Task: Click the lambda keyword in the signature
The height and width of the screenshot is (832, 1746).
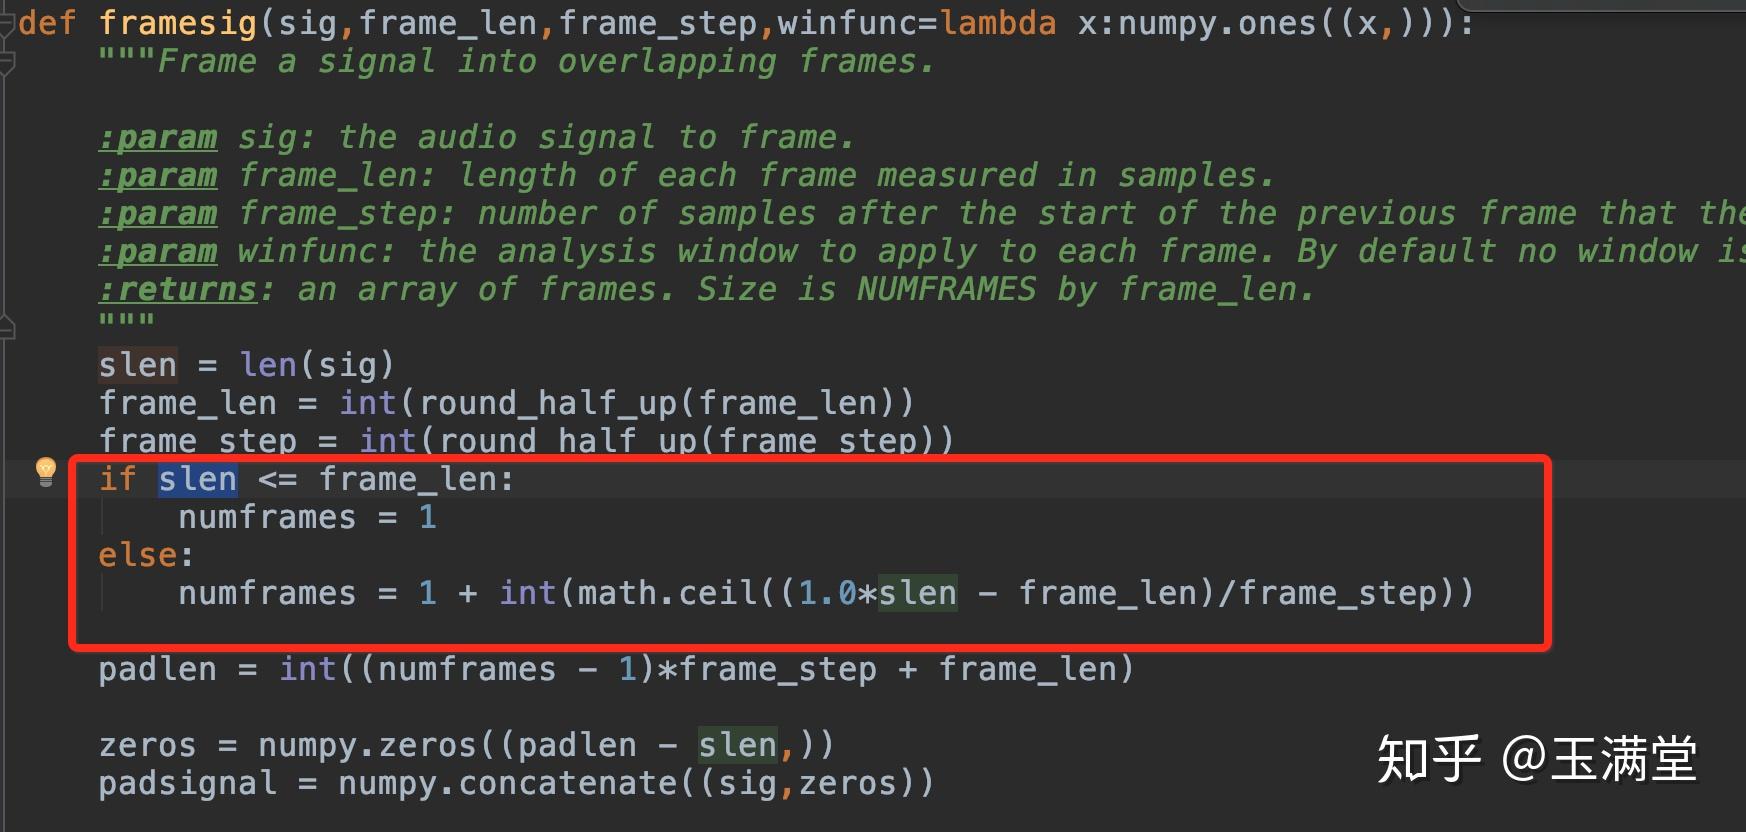Action: pos(997,22)
